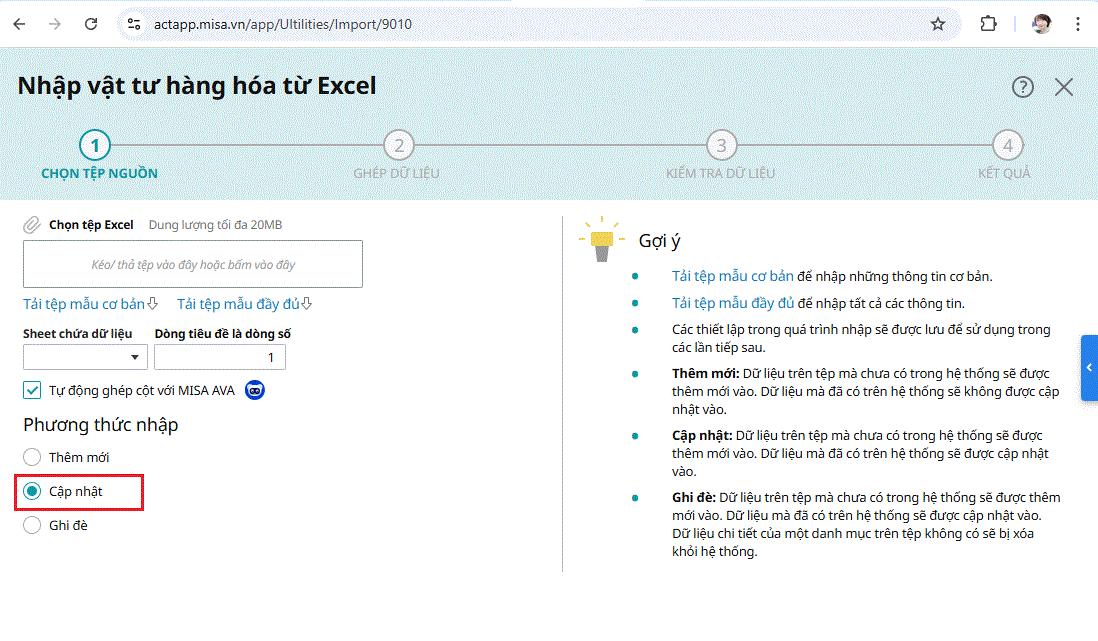1098x641 pixels.
Task: Download Tải tệp mẫu đầy đủ under file box
Action: (x=238, y=304)
